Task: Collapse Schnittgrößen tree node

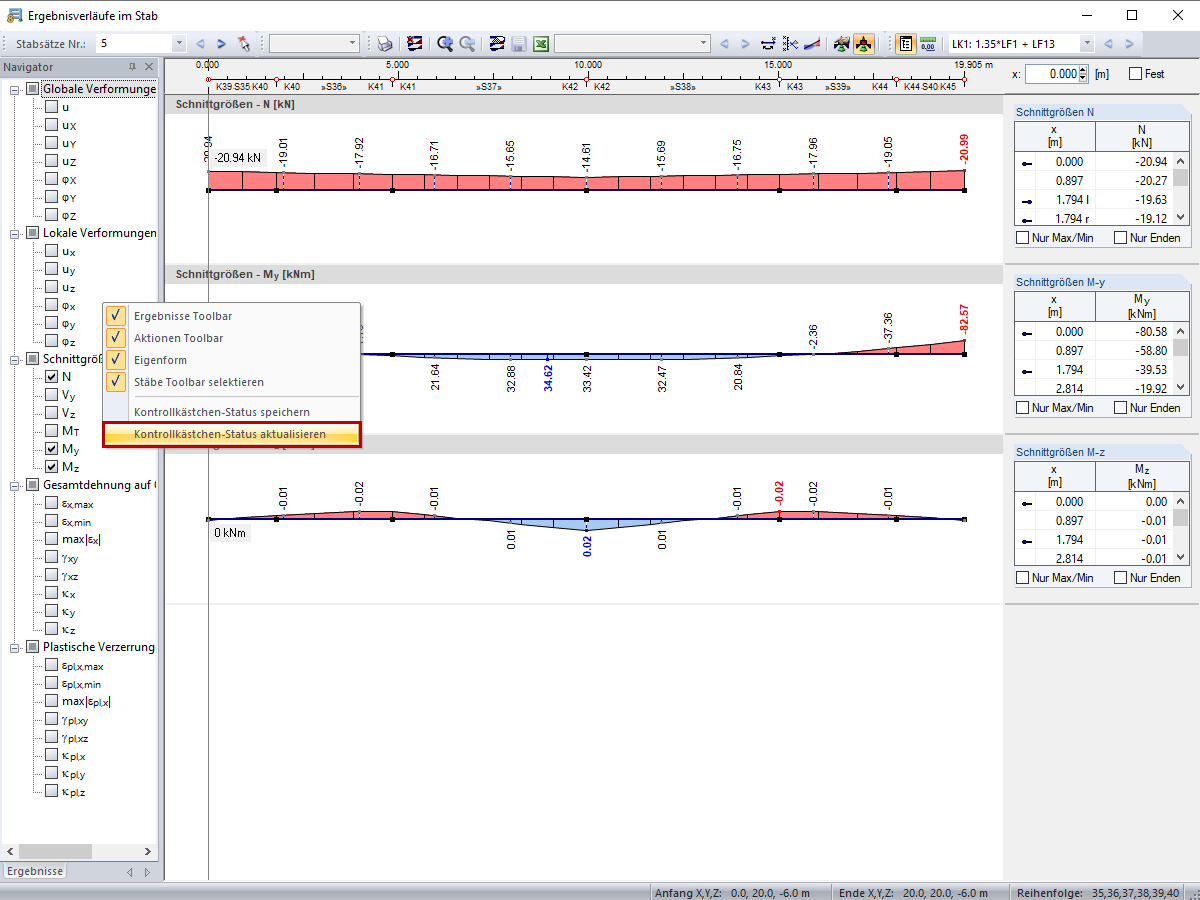Action: point(16,359)
